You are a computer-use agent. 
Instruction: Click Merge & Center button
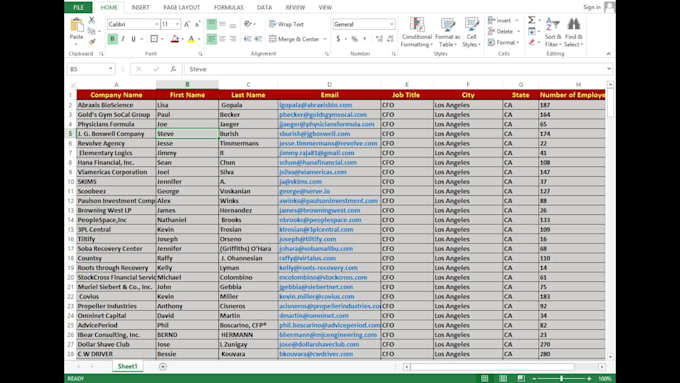pos(294,39)
